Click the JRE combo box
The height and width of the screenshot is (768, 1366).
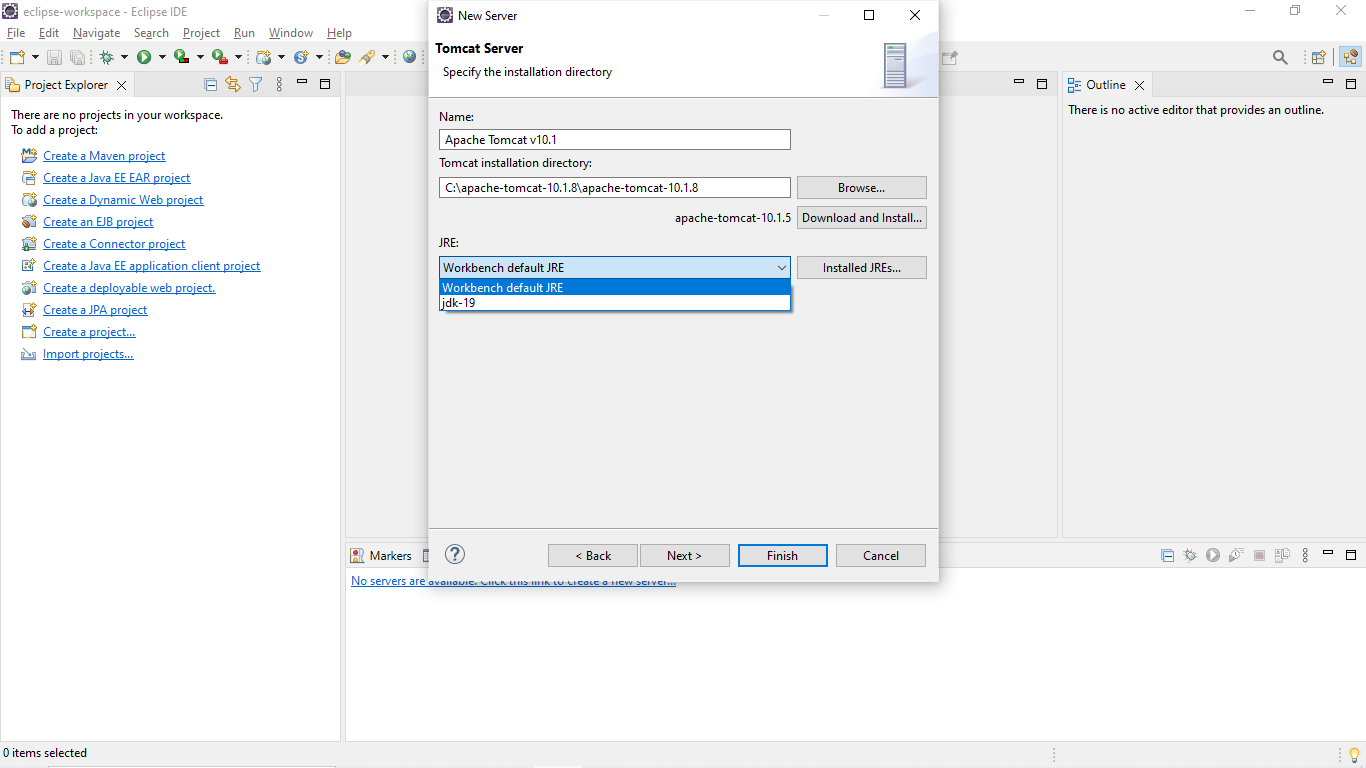point(615,267)
